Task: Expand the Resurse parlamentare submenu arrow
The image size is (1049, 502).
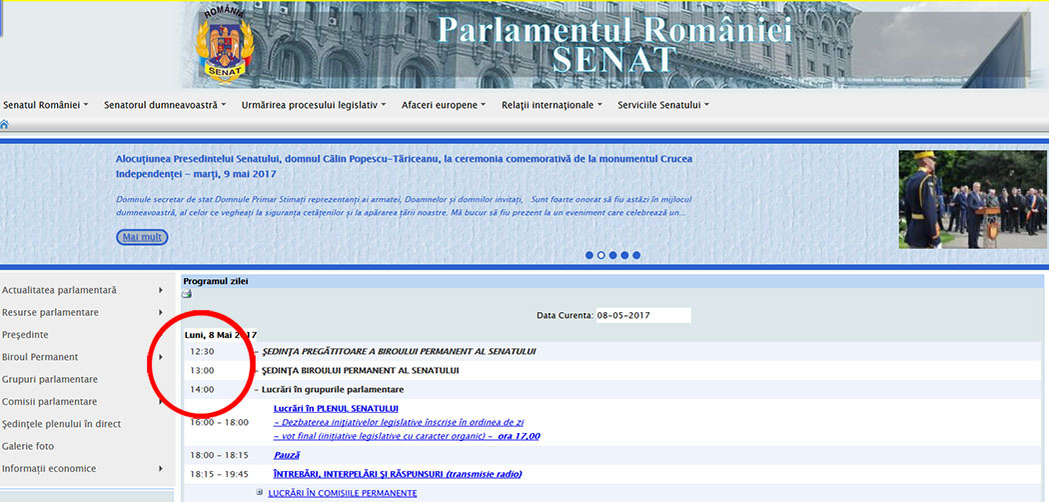Action: [161, 312]
